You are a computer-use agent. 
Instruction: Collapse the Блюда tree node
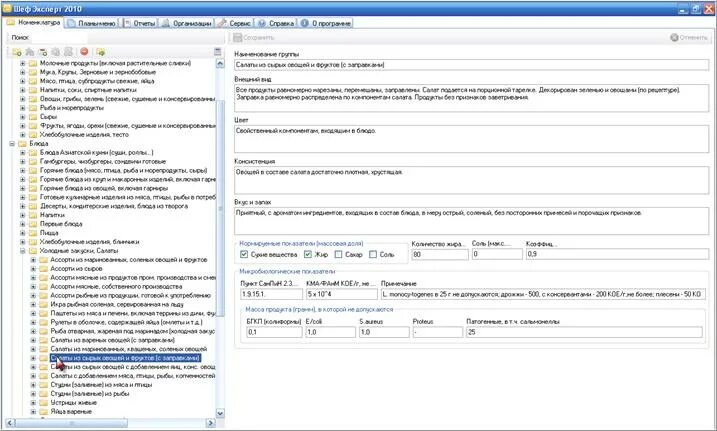coord(12,144)
